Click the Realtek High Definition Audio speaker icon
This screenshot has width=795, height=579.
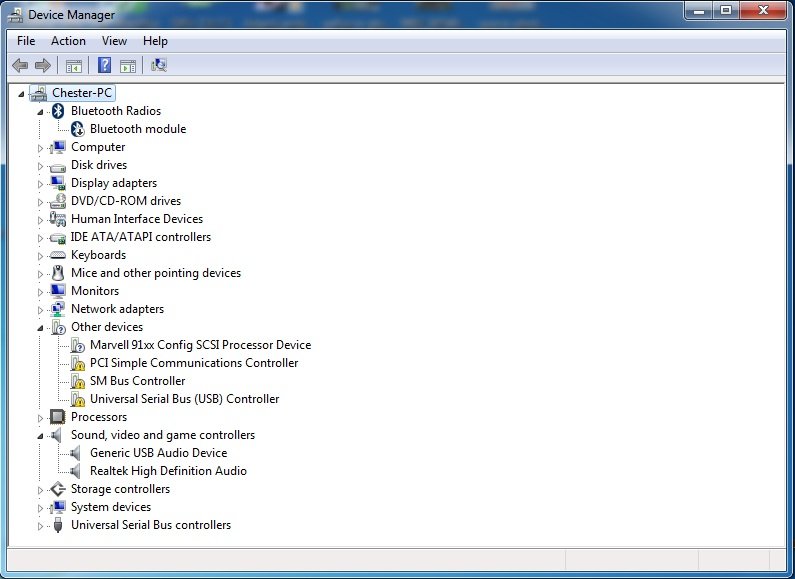(77, 471)
